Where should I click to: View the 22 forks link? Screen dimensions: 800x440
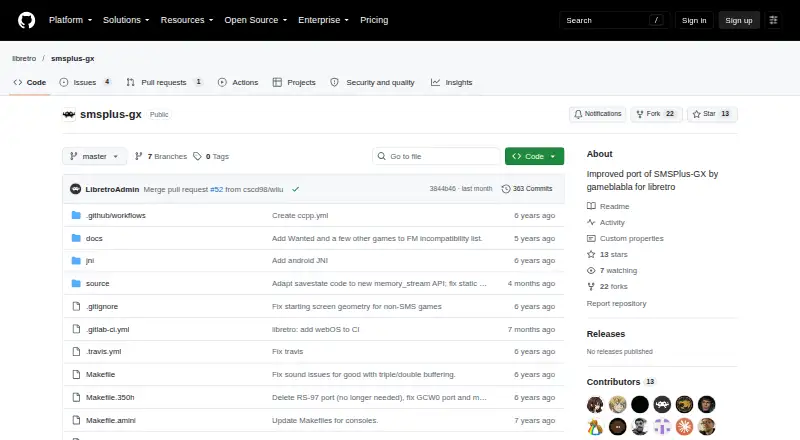coord(608,286)
